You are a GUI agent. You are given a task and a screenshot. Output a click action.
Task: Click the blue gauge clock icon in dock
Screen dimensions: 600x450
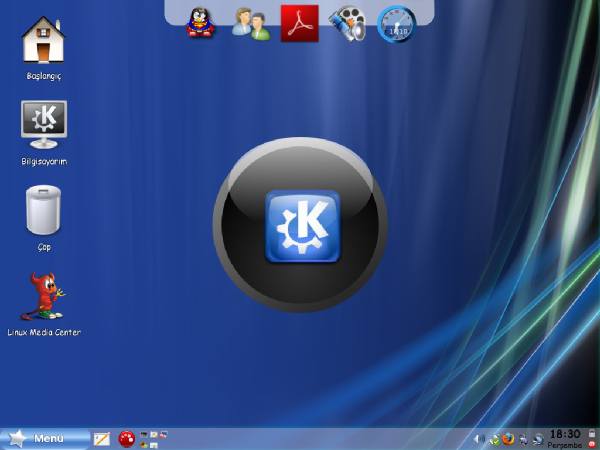[x=396, y=24]
